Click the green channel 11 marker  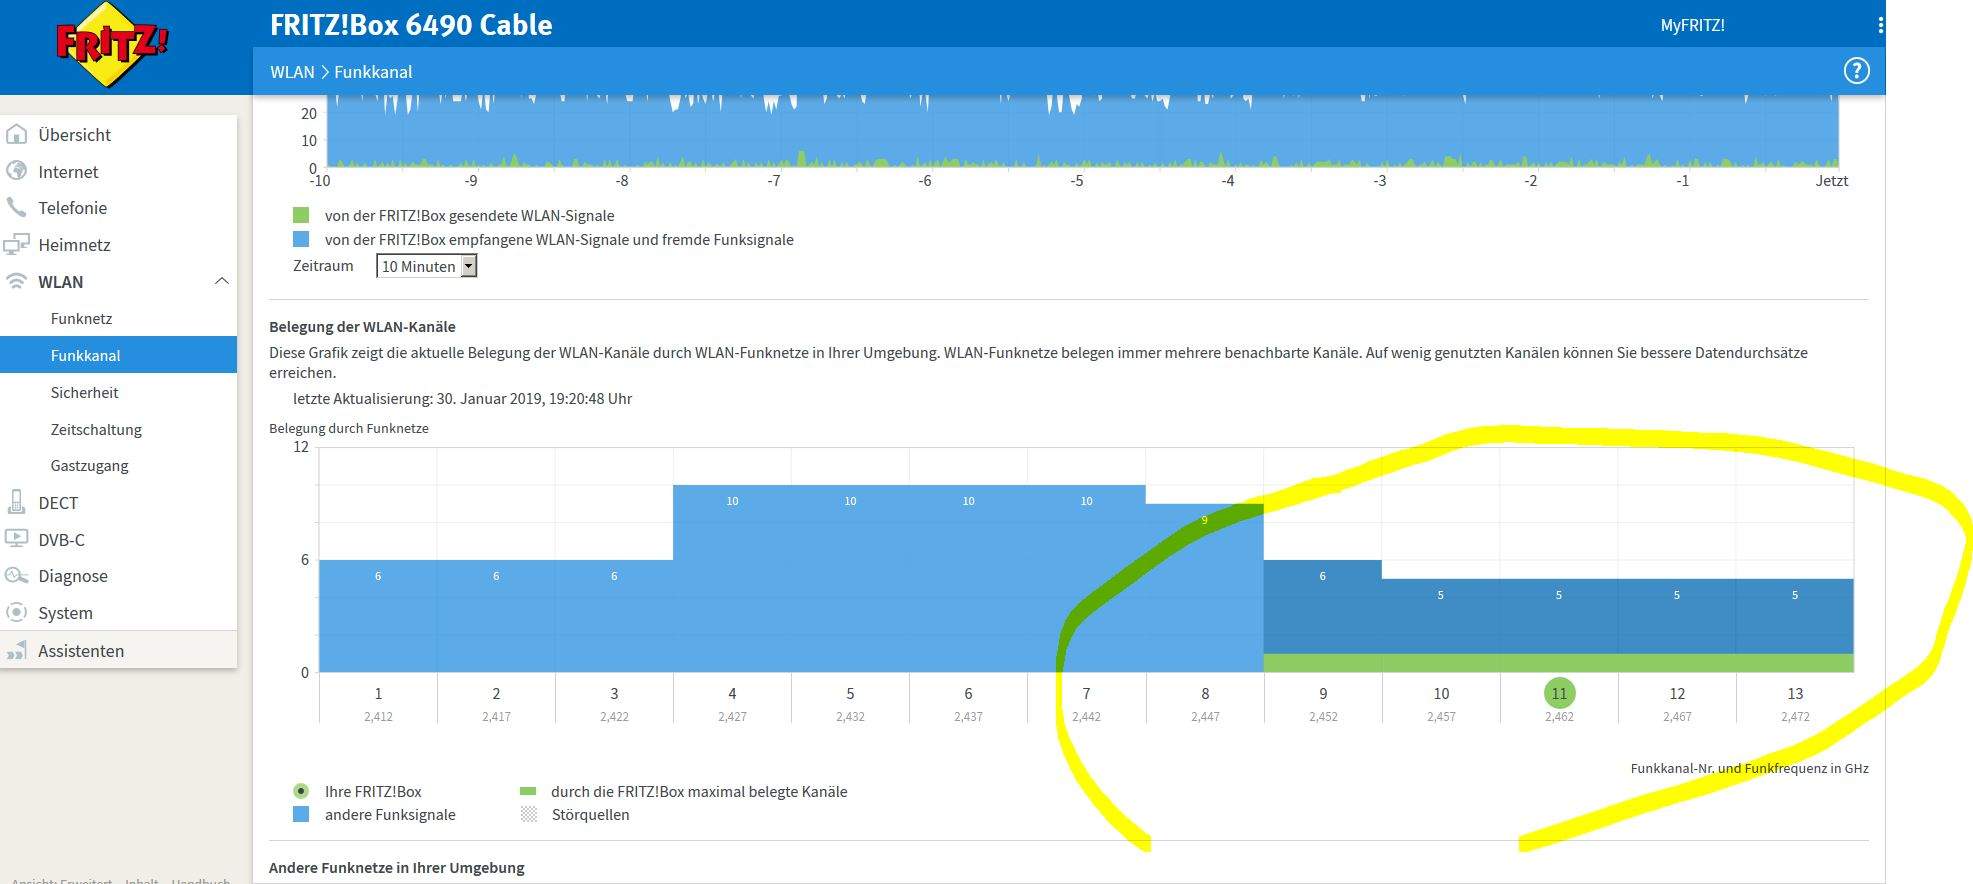pos(1559,693)
